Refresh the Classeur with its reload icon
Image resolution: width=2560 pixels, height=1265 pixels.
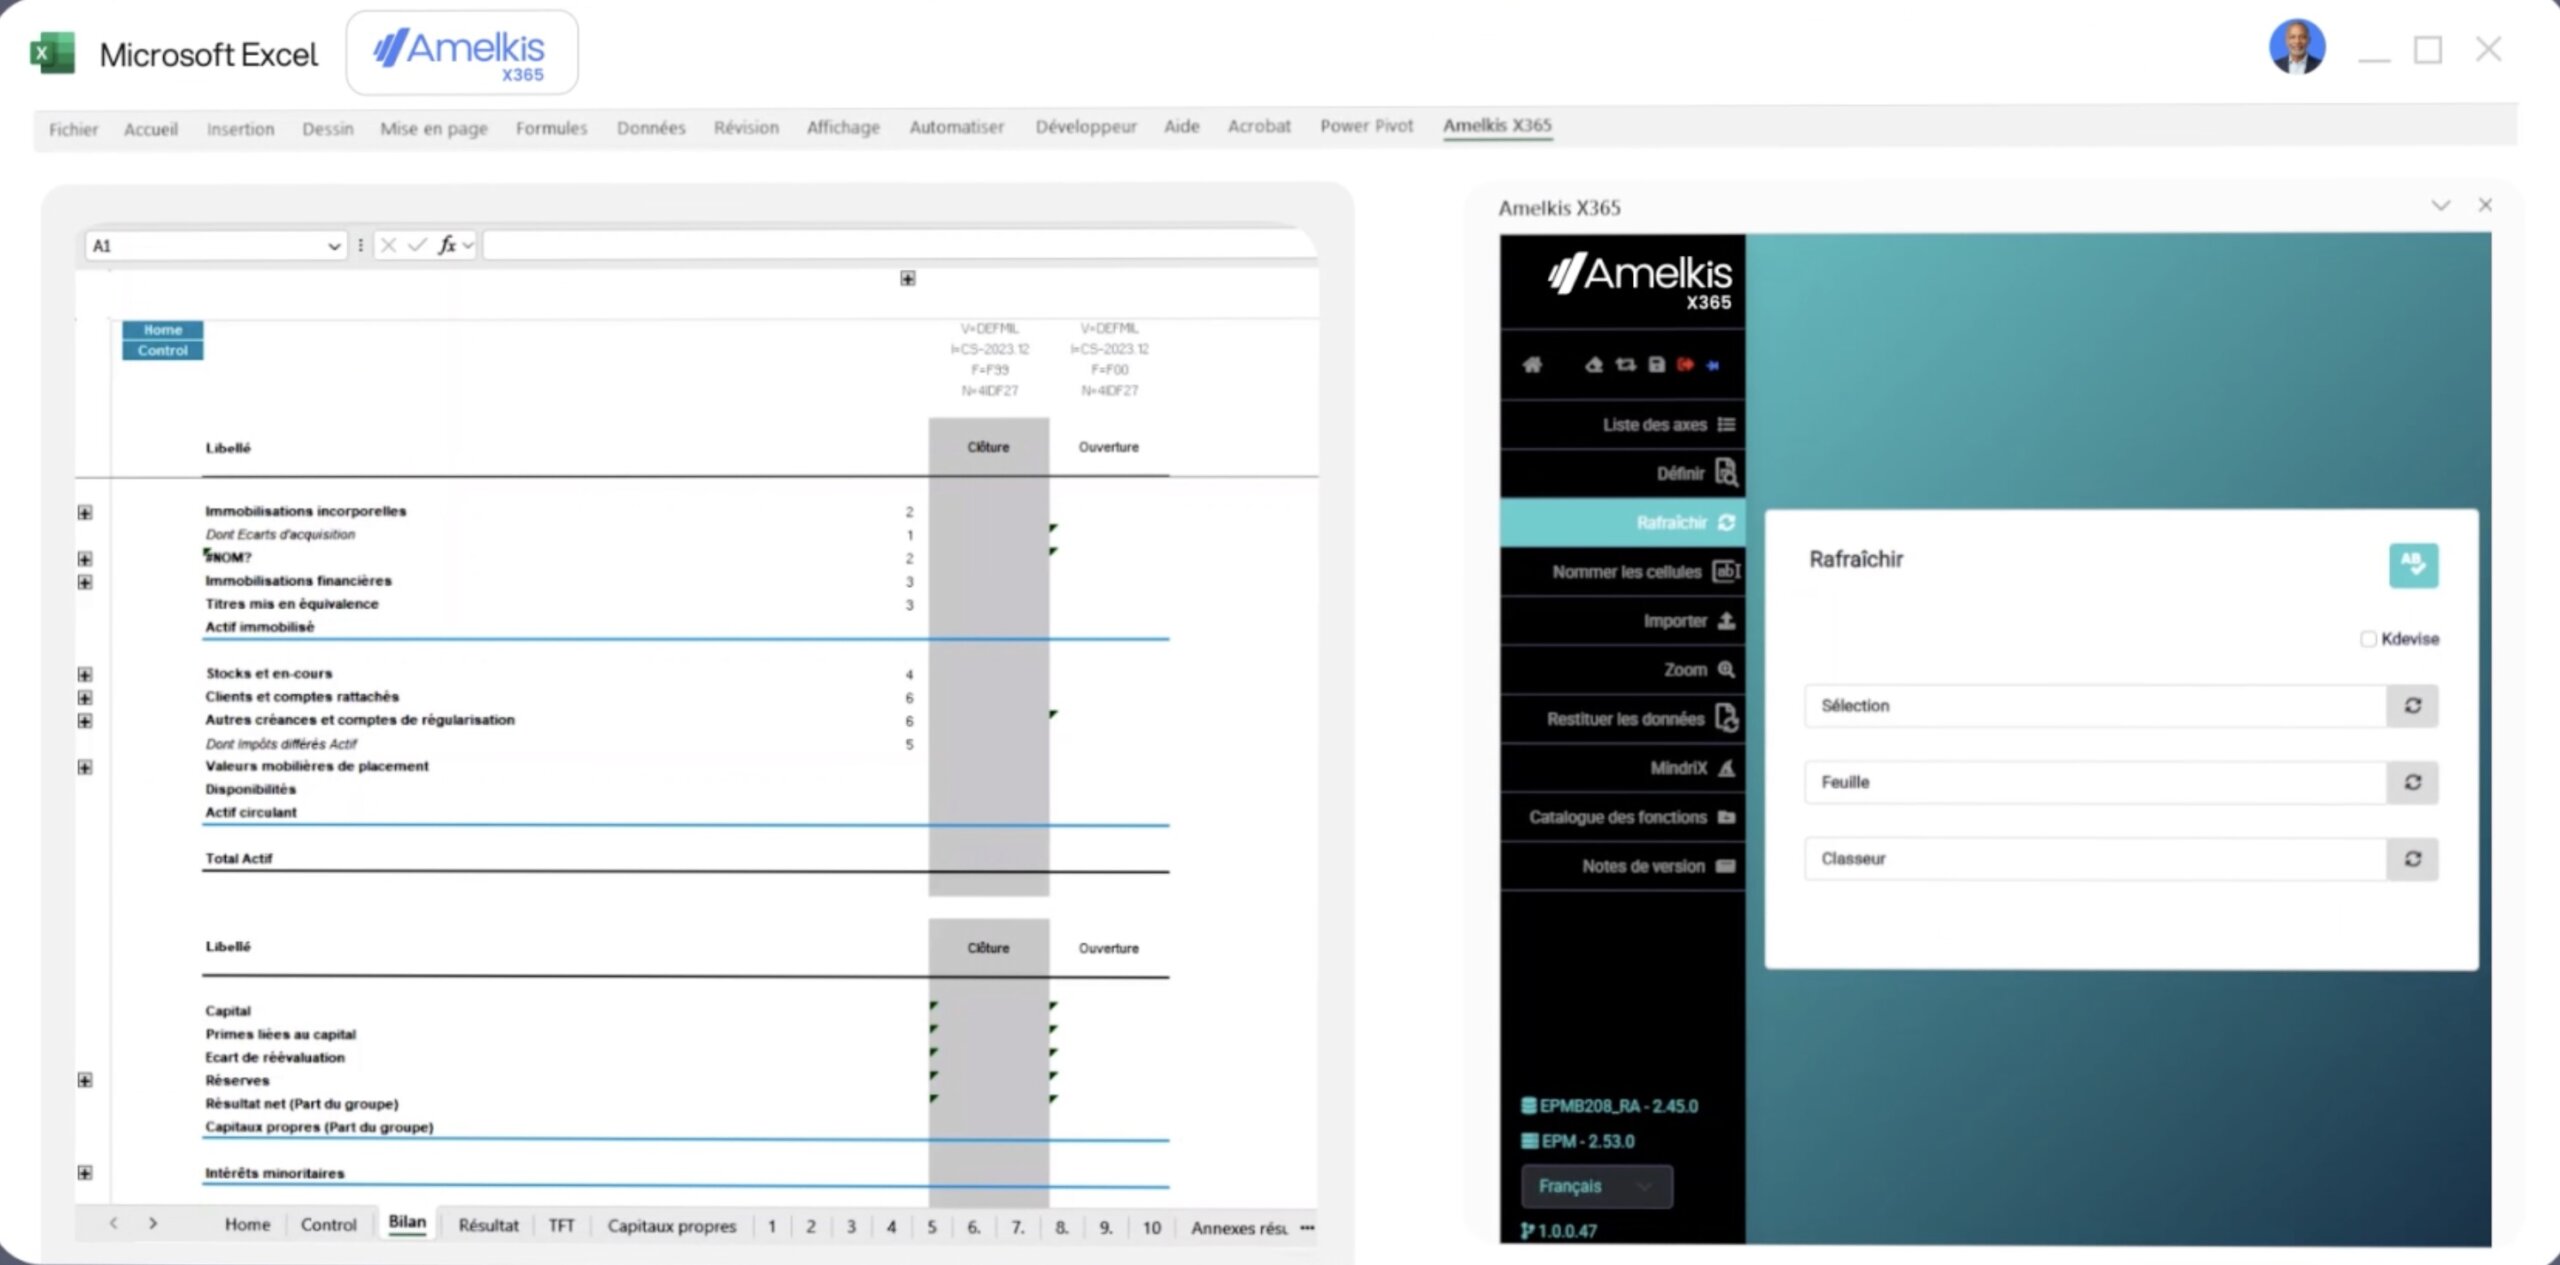click(x=2412, y=859)
